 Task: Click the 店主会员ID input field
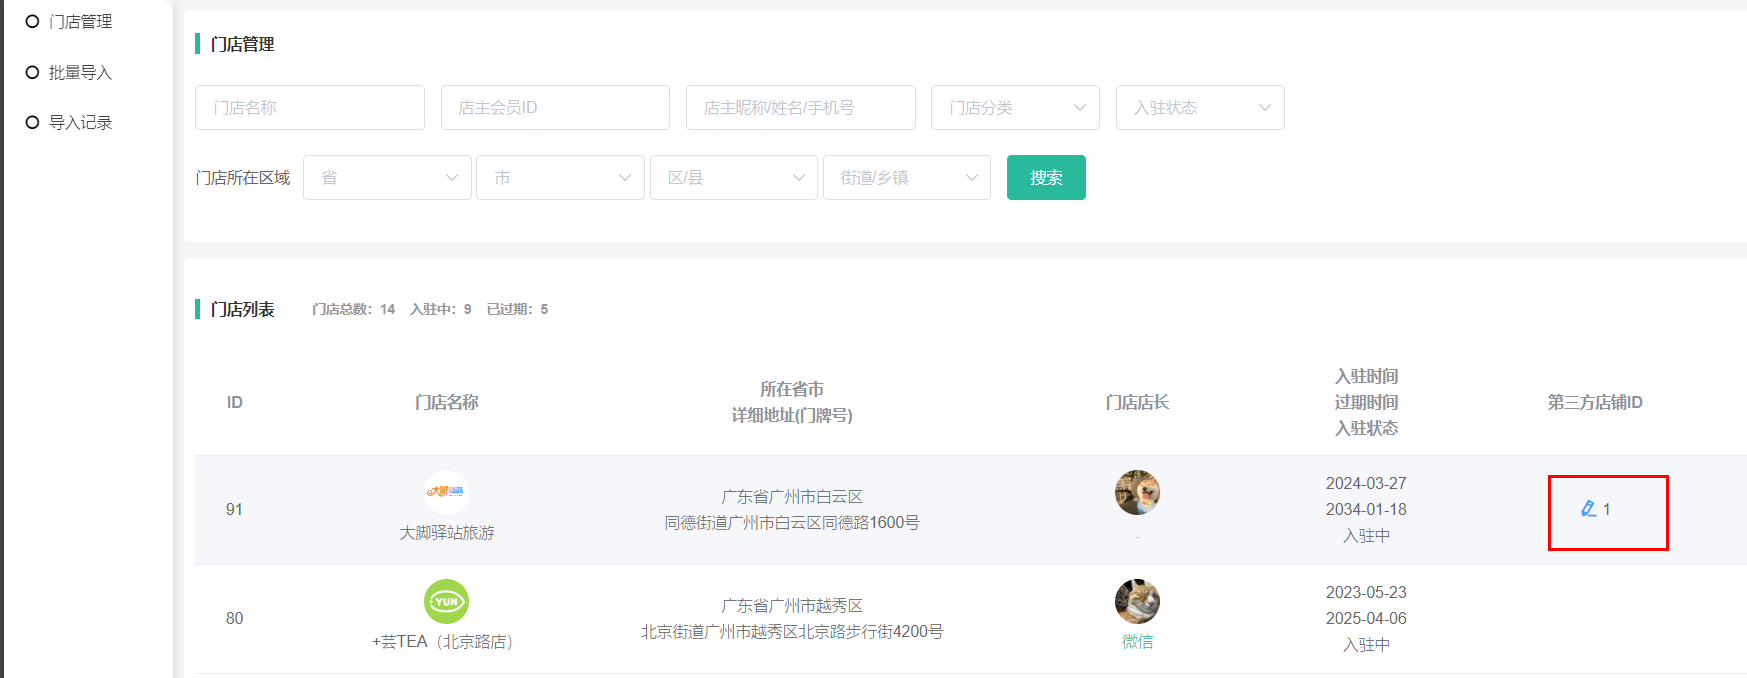pyautogui.click(x=555, y=107)
